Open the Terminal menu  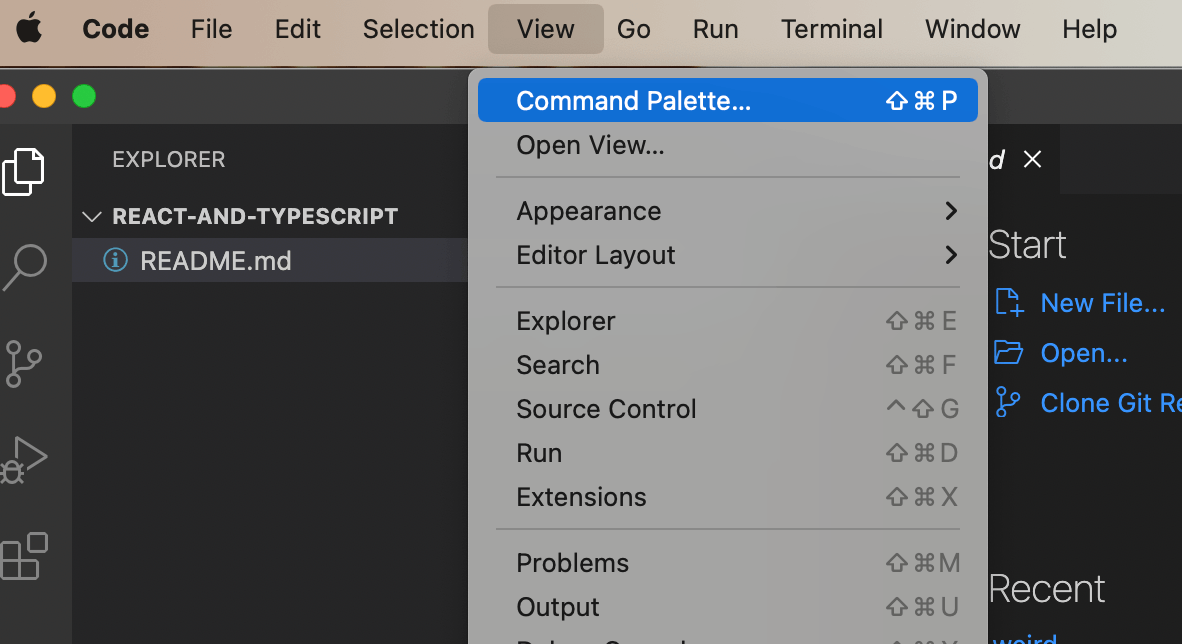(x=831, y=29)
